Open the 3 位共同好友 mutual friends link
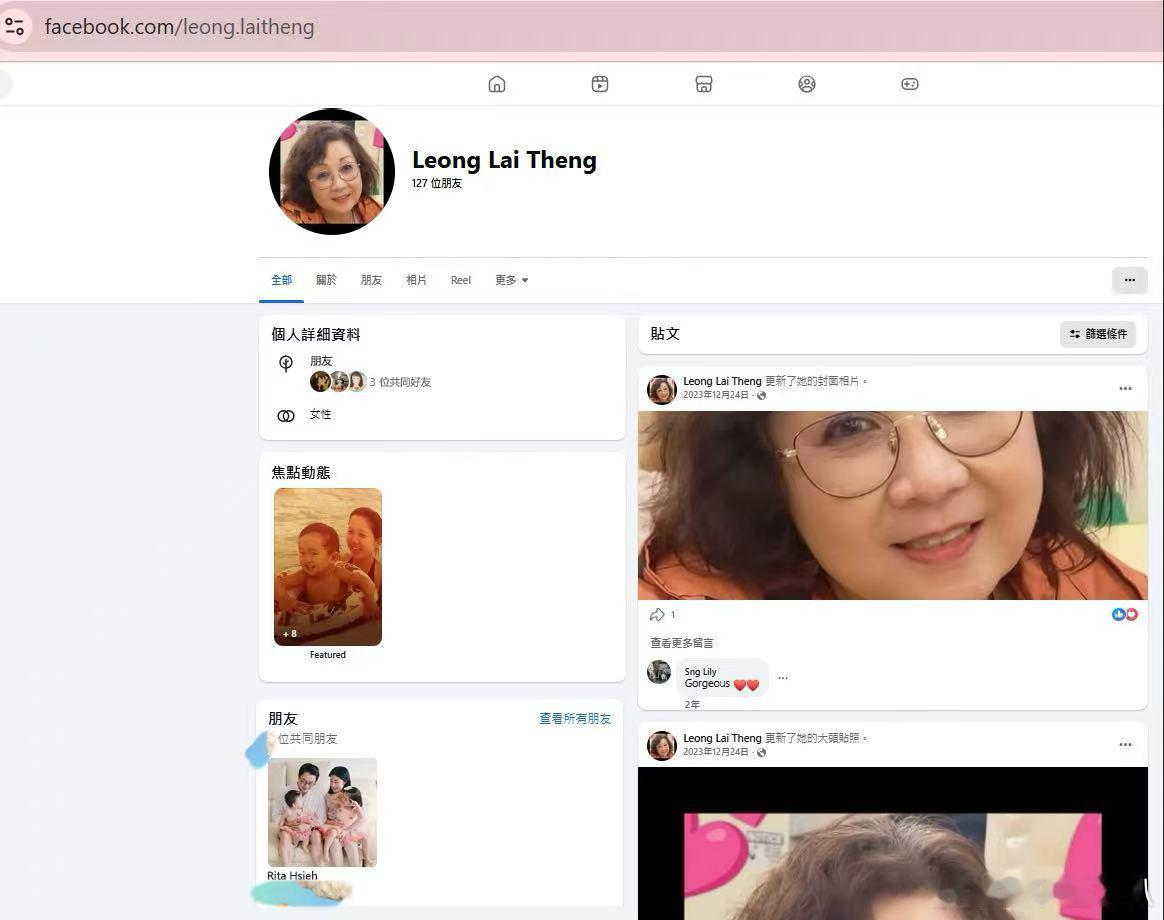The height and width of the screenshot is (920, 1164). tap(400, 382)
